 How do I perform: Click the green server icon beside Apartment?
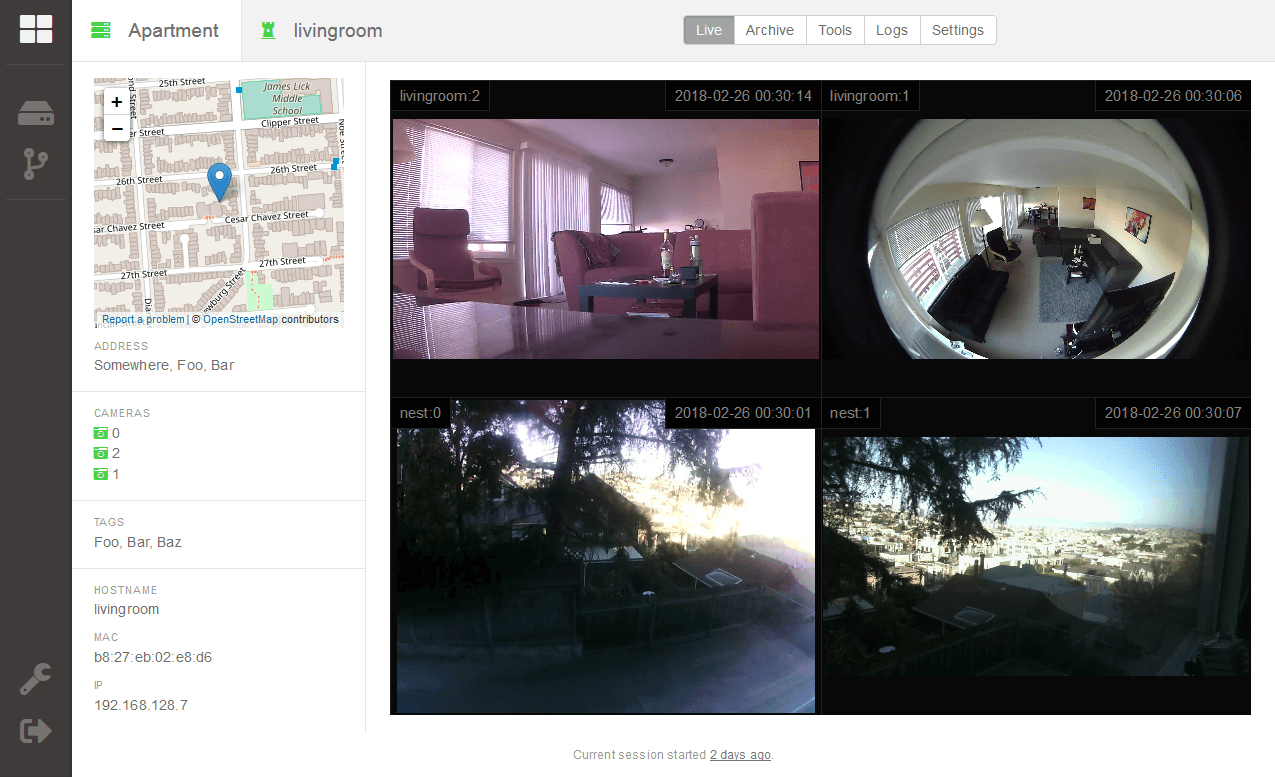[100, 30]
